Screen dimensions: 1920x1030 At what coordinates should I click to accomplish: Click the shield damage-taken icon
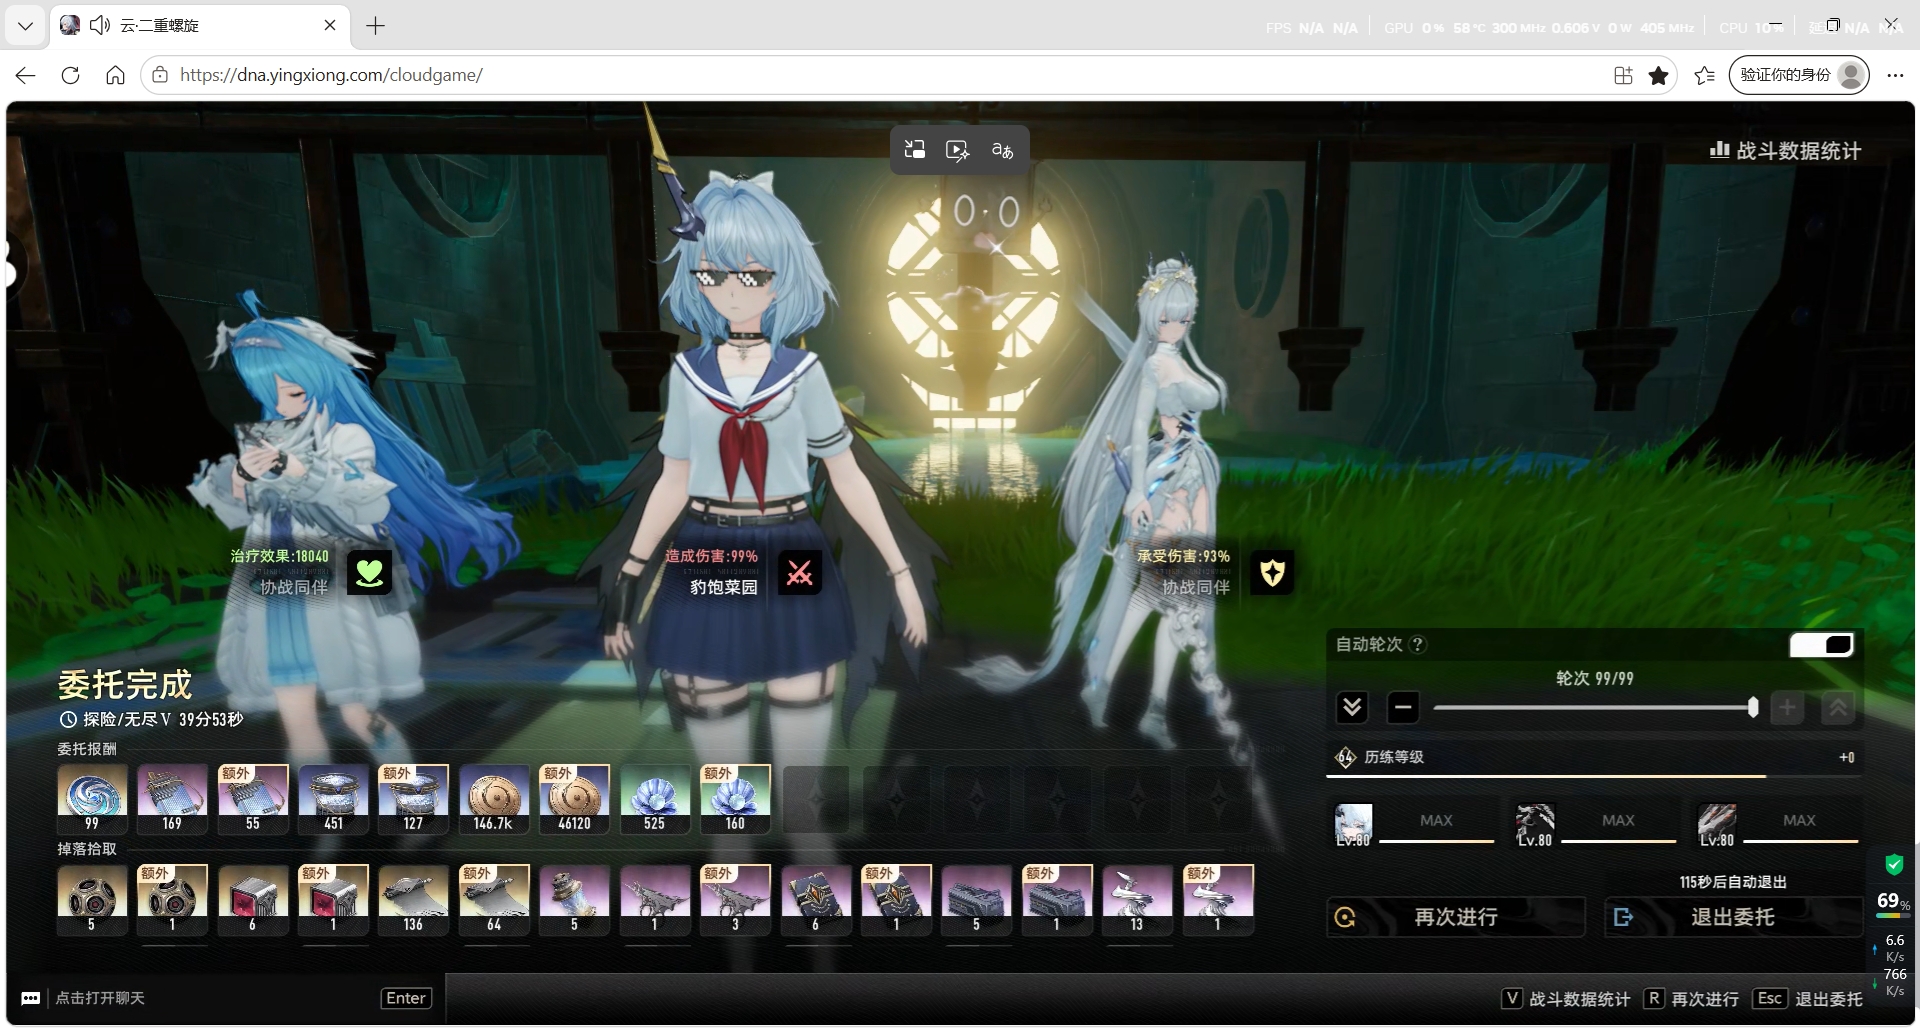[1272, 573]
